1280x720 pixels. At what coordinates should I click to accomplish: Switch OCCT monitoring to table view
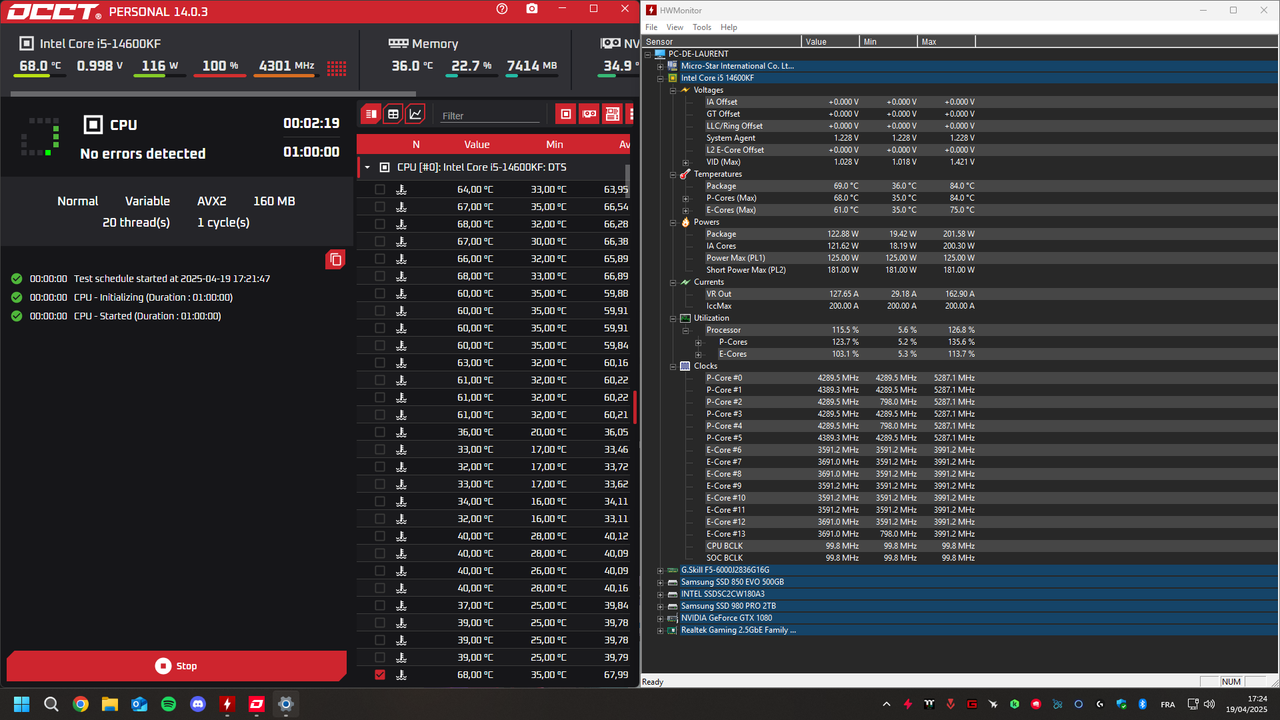point(393,114)
